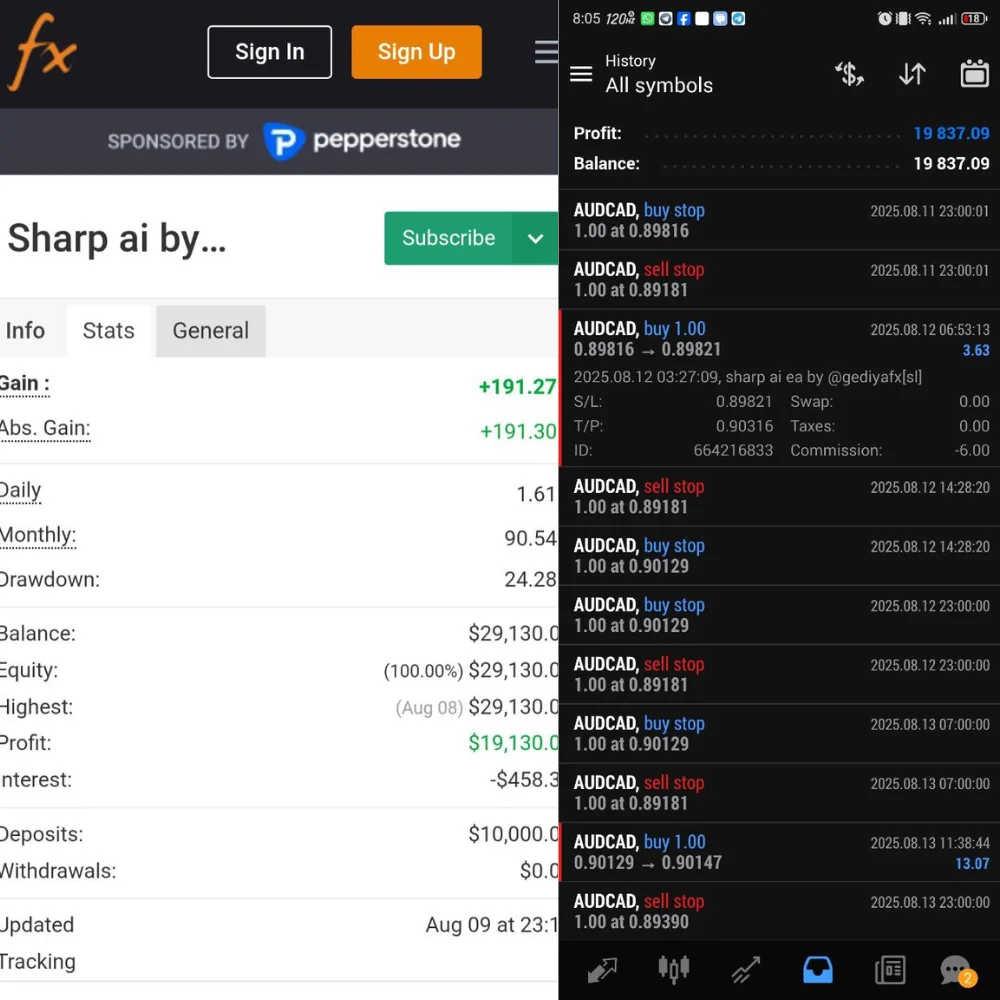The height and width of the screenshot is (1000, 1000).
Task: Select AUDCAD buy stop 2025.08.13 07:00:00 row
Action: coord(781,733)
